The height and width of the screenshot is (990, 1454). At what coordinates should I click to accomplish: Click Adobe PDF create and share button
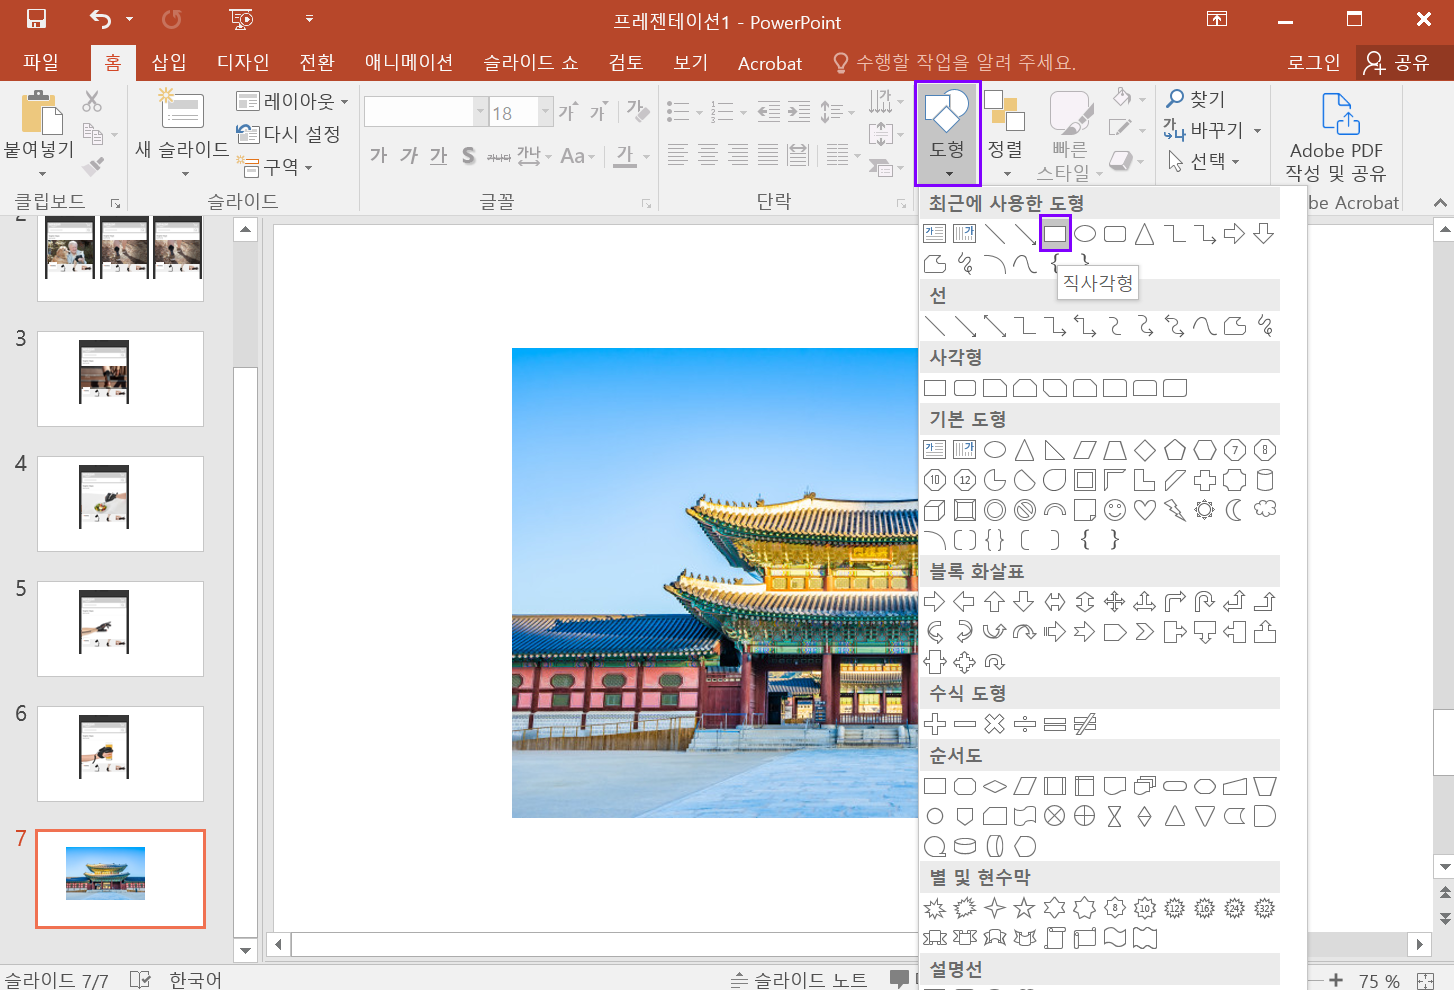coord(1336,137)
